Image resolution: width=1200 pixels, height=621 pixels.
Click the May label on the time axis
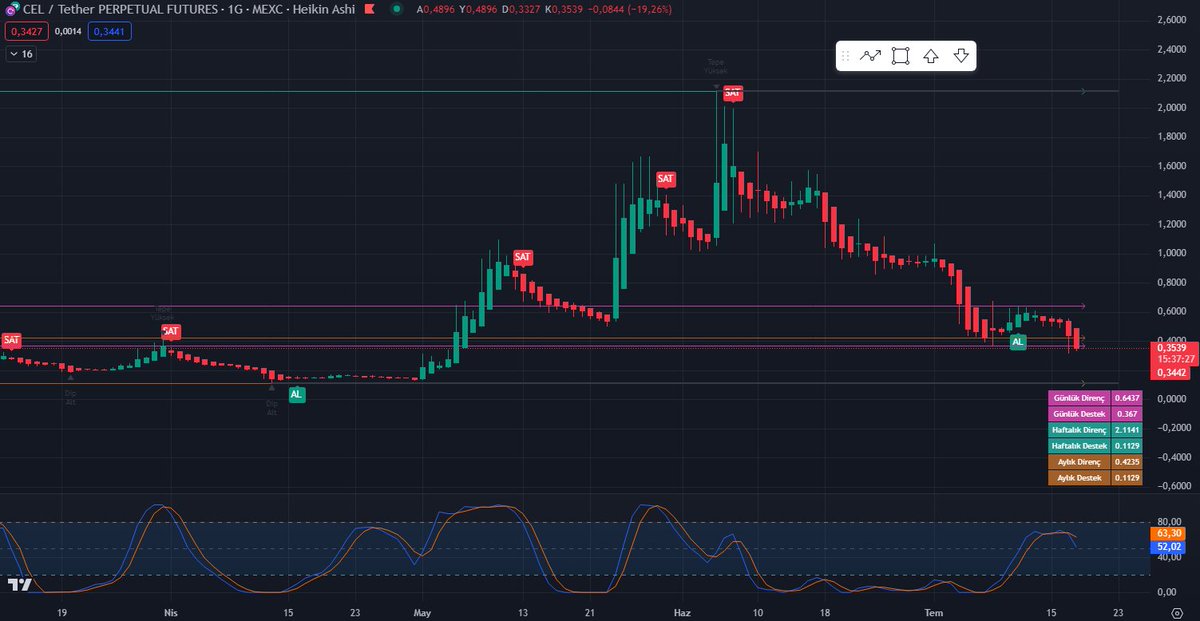click(421, 611)
